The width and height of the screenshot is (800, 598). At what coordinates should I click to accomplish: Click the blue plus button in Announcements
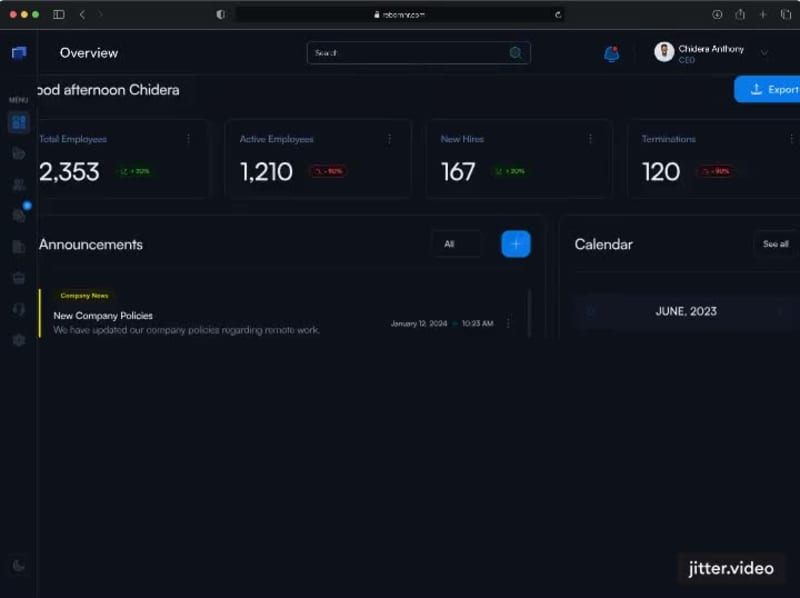point(515,243)
